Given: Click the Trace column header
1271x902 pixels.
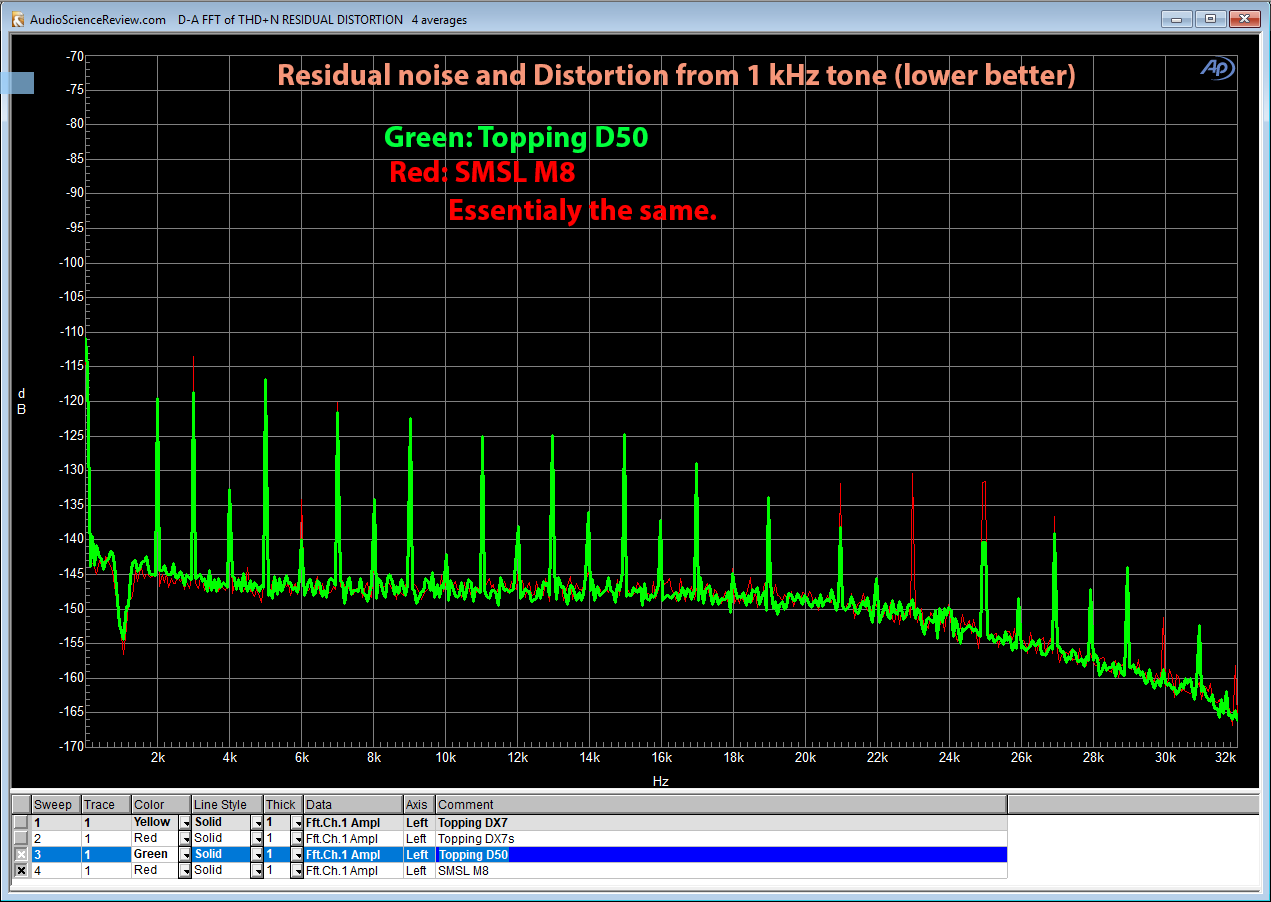Looking at the screenshot, I should (104, 804).
